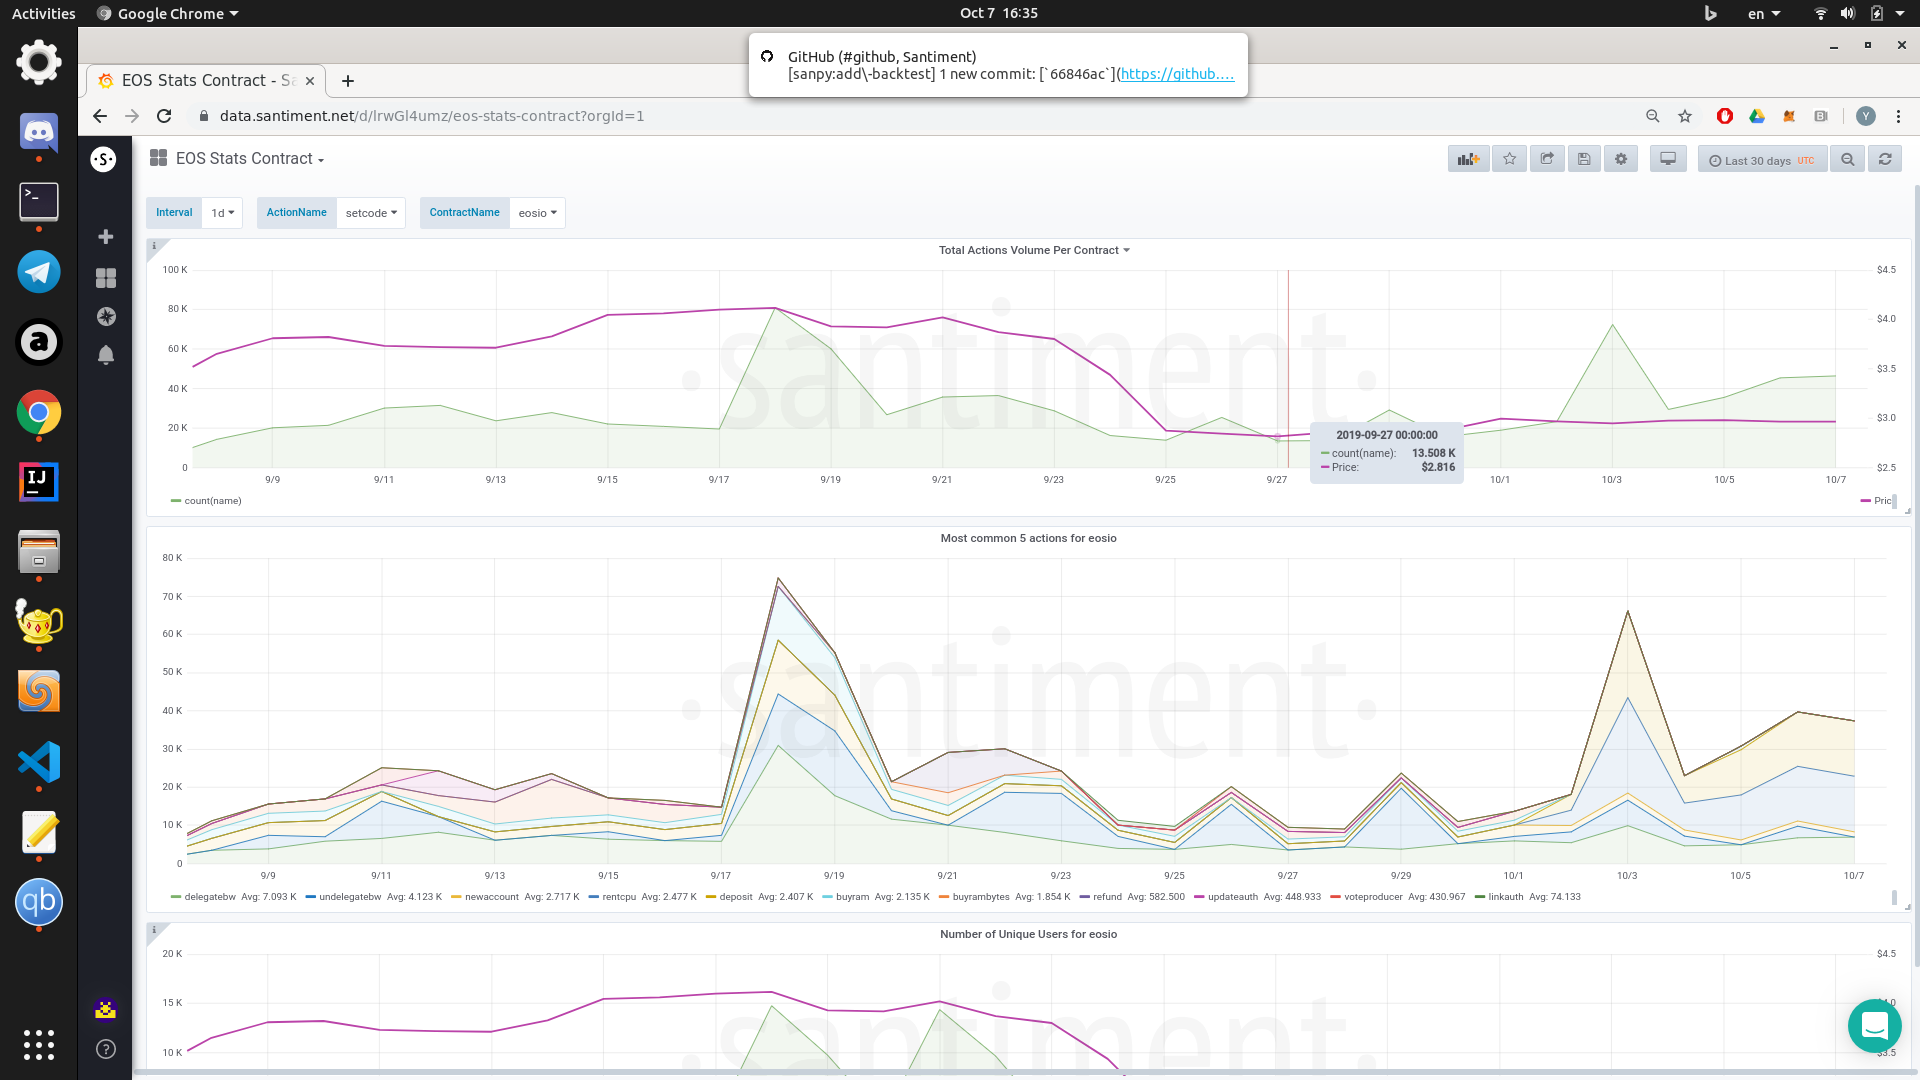Click the info icon of the Total Actions panel
The width and height of the screenshot is (1920, 1080).
(154, 245)
